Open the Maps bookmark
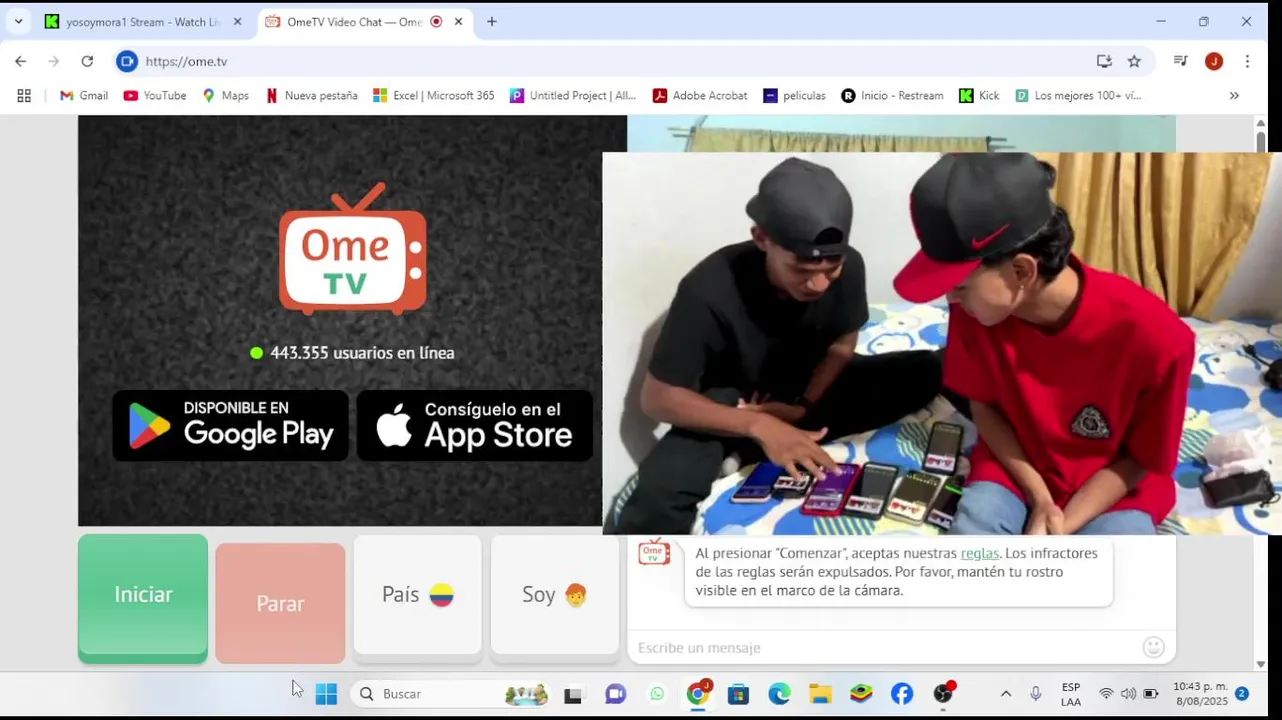1282x720 pixels. (225, 96)
